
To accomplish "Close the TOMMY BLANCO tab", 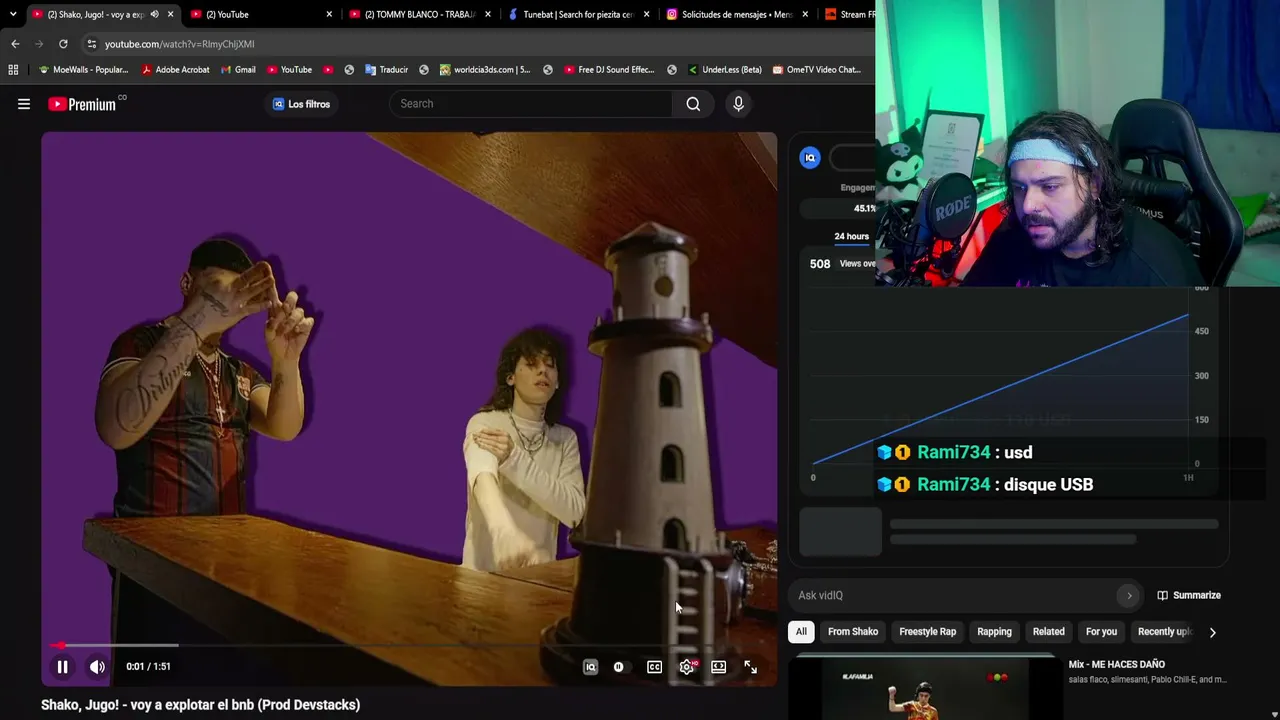I will pos(488,14).
